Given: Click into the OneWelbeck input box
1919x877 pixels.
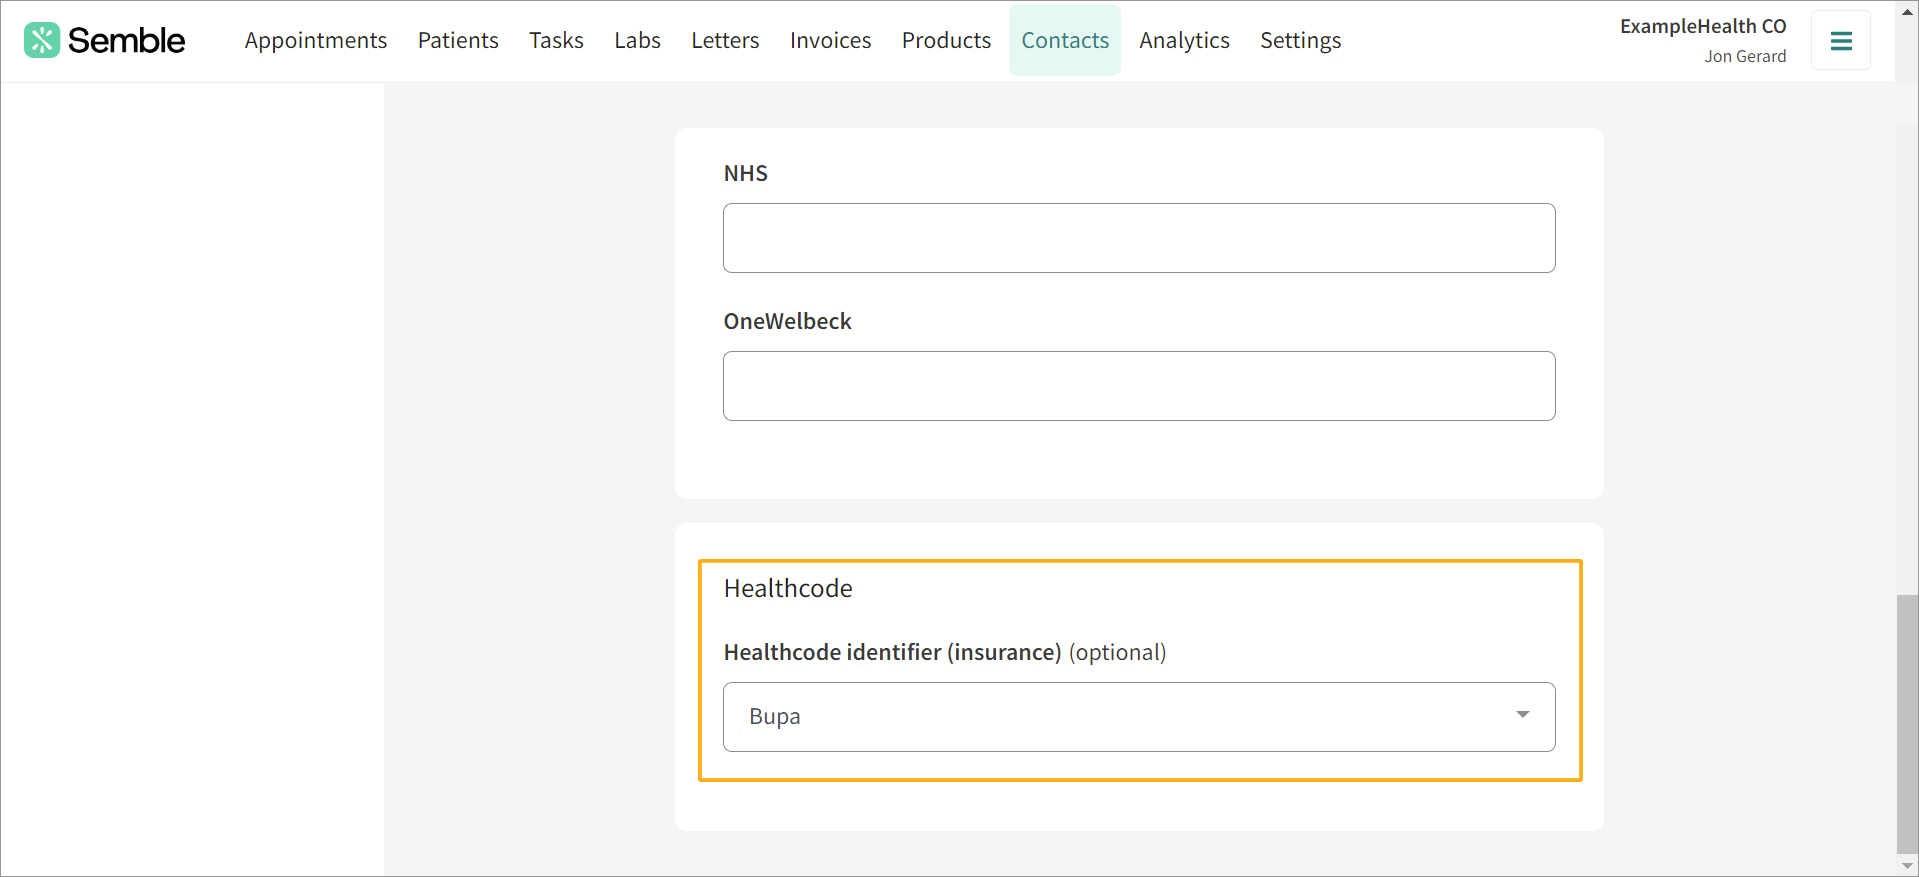Looking at the screenshot, I should (x=1138, y=386).
